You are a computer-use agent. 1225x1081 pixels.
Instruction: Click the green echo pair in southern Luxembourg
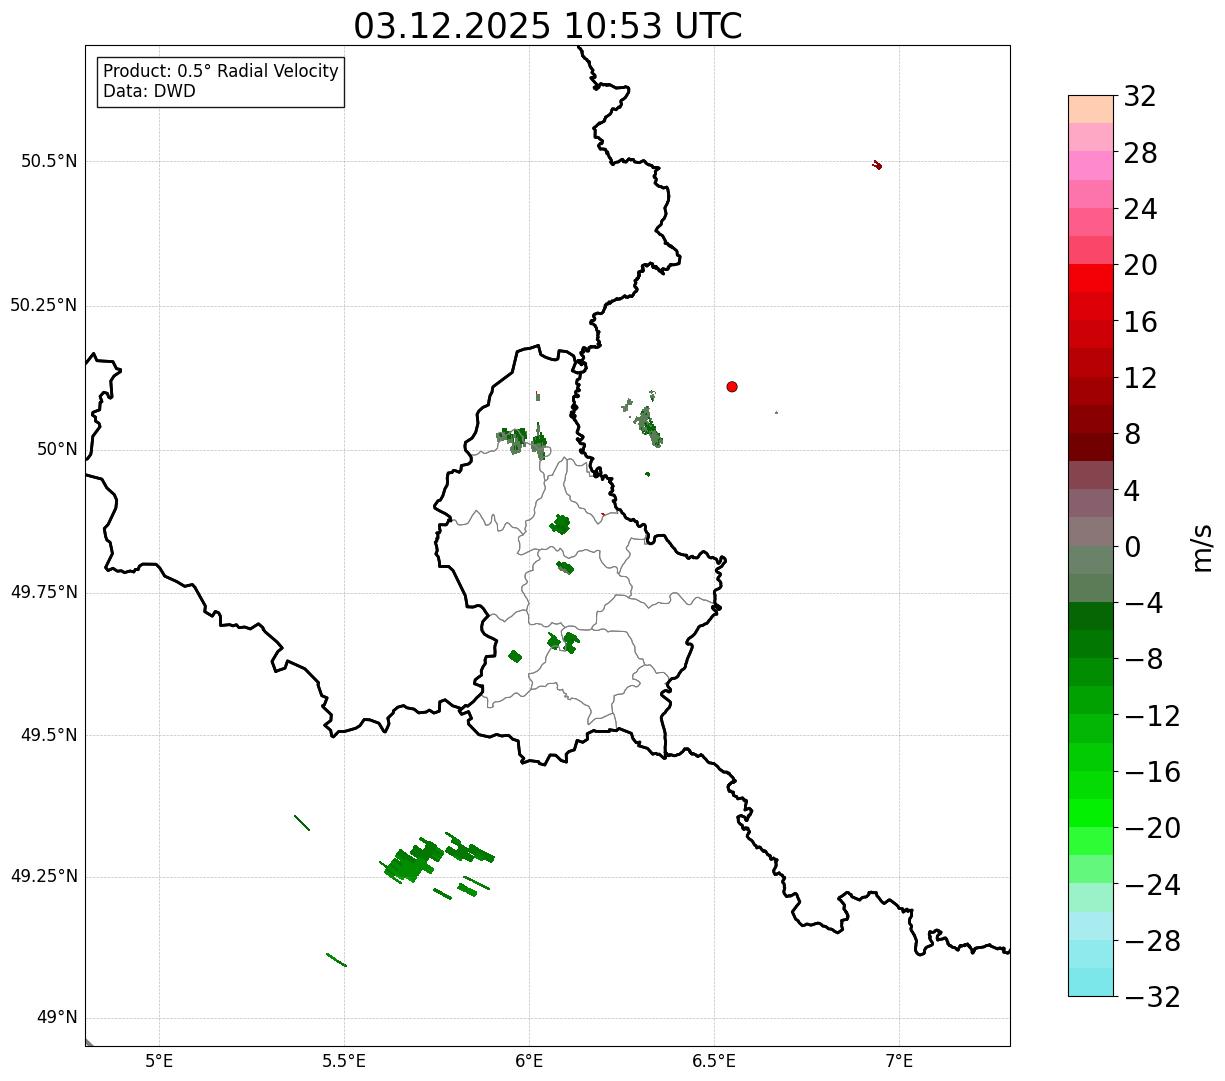click(563, 642)
